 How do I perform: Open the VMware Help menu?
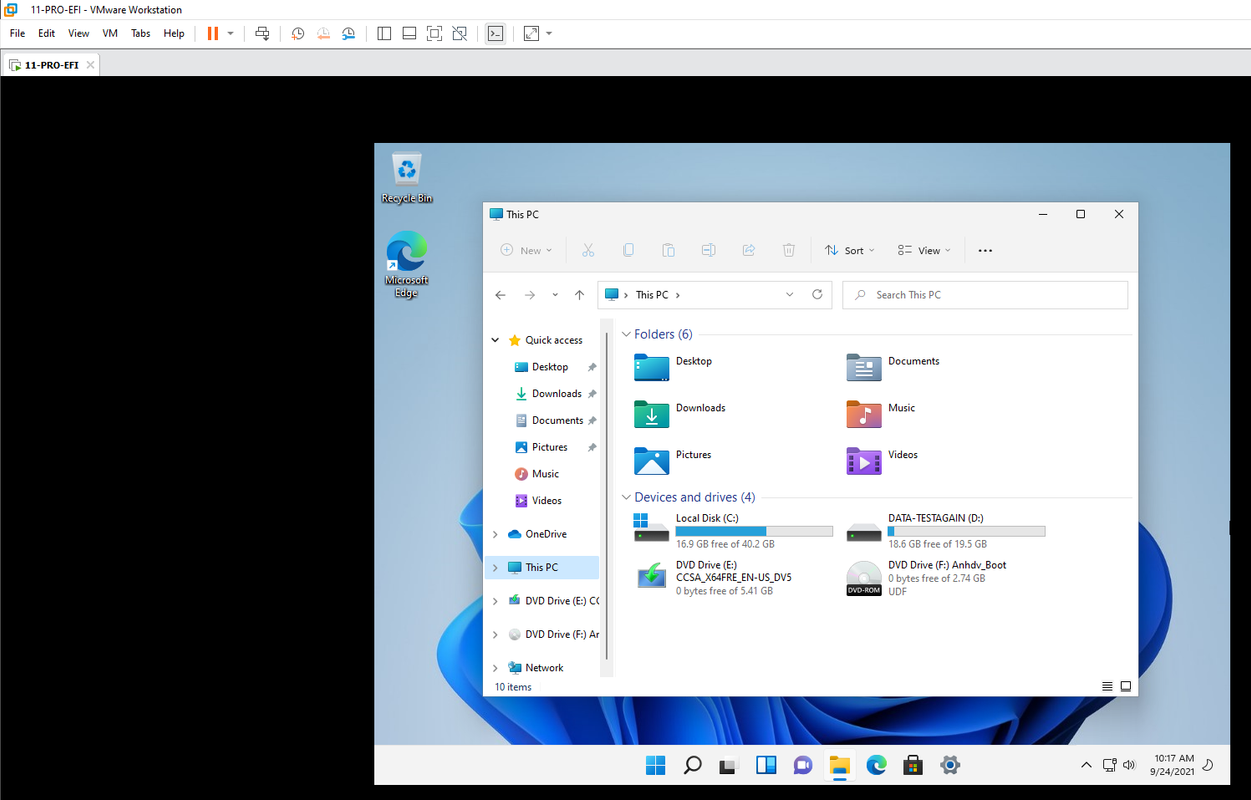point(174,33)
